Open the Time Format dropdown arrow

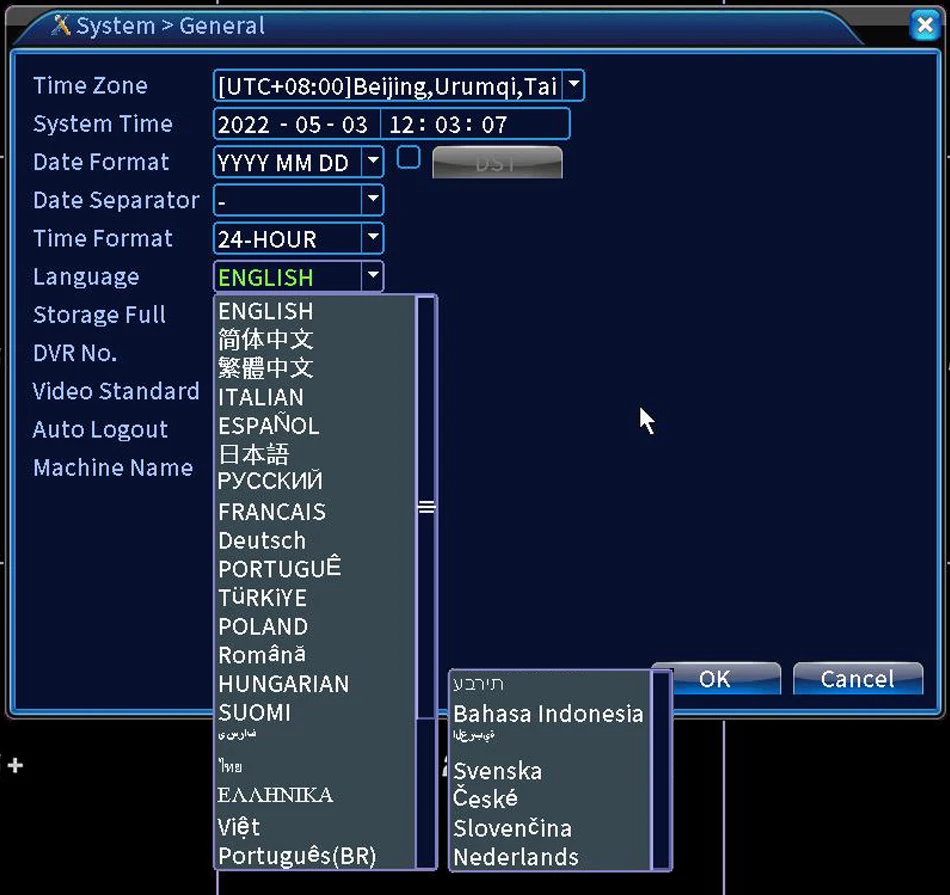(372, 239)
